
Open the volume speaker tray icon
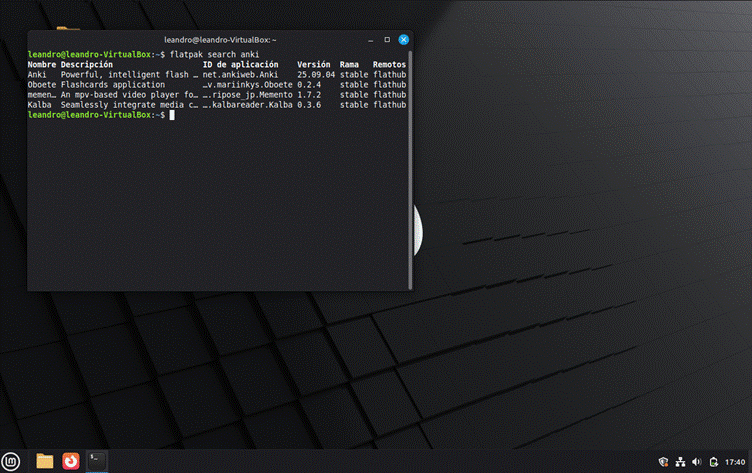pos(697,462)
